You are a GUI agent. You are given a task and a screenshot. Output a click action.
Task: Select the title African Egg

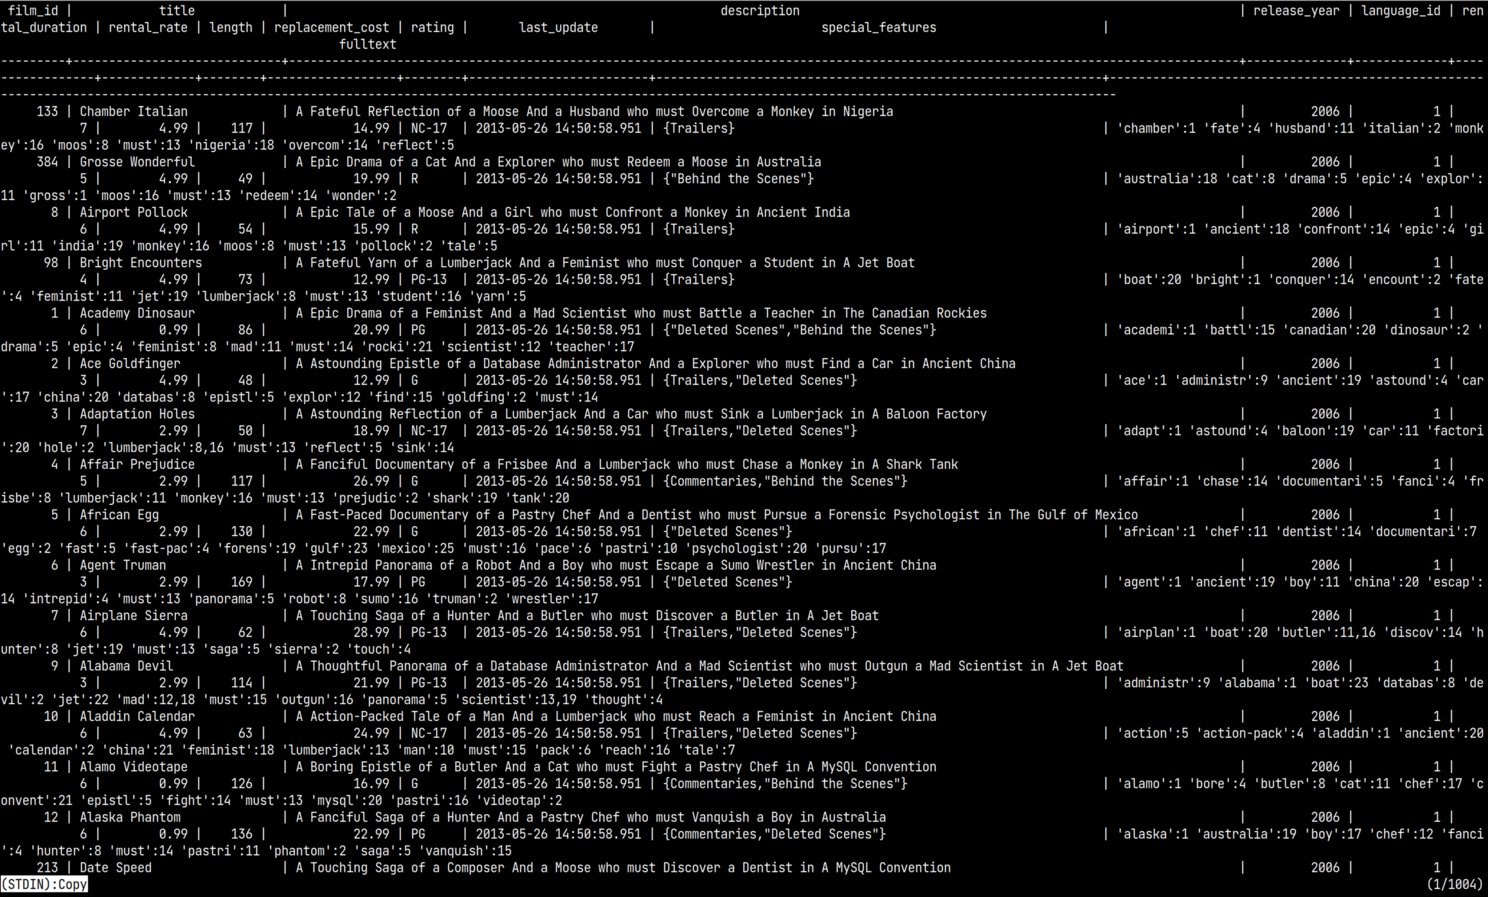click(x=119, y=515)
